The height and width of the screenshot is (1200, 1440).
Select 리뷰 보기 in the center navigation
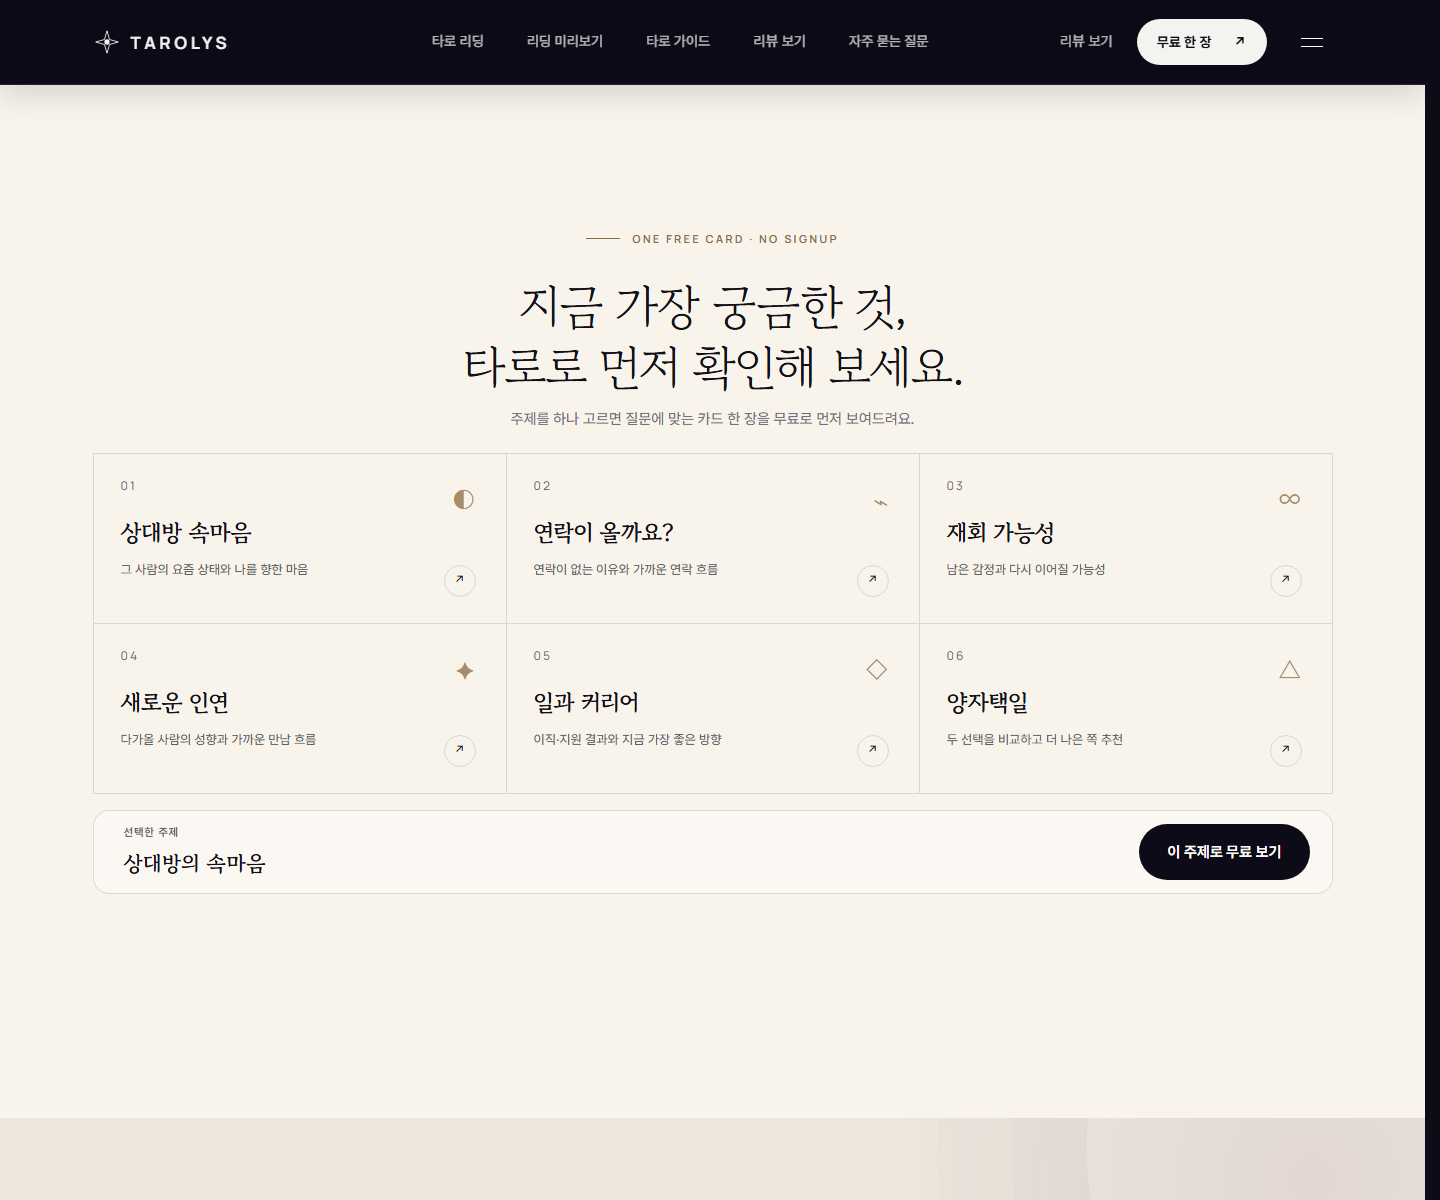pos(779,41)
